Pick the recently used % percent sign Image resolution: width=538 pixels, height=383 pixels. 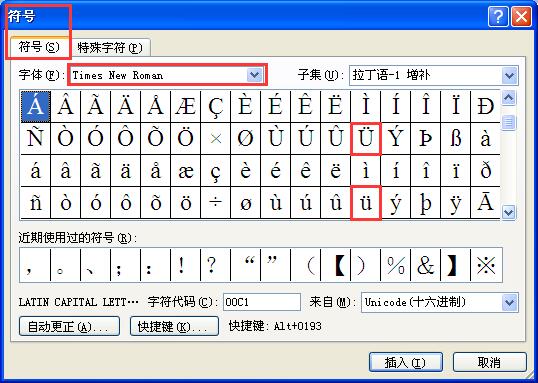pyautogui.click(x=396, y=265)
